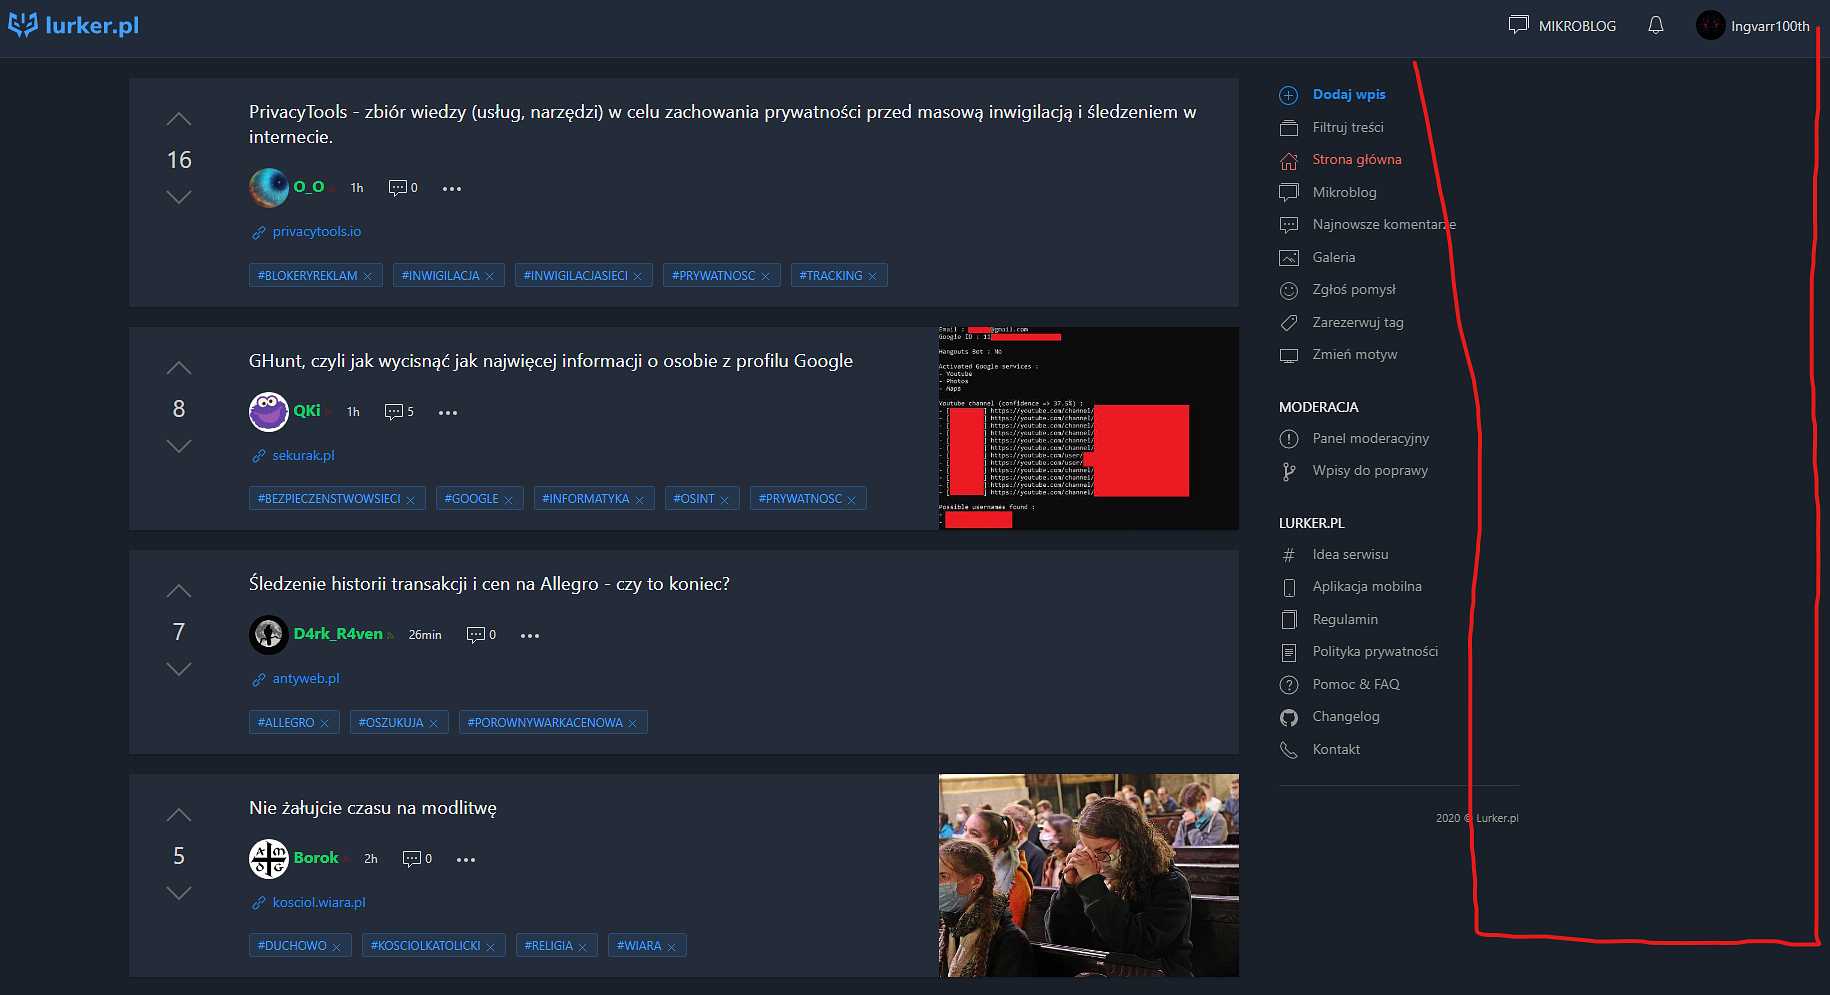
Task: Click Borok user avatar
Action: tap(269, 858)
